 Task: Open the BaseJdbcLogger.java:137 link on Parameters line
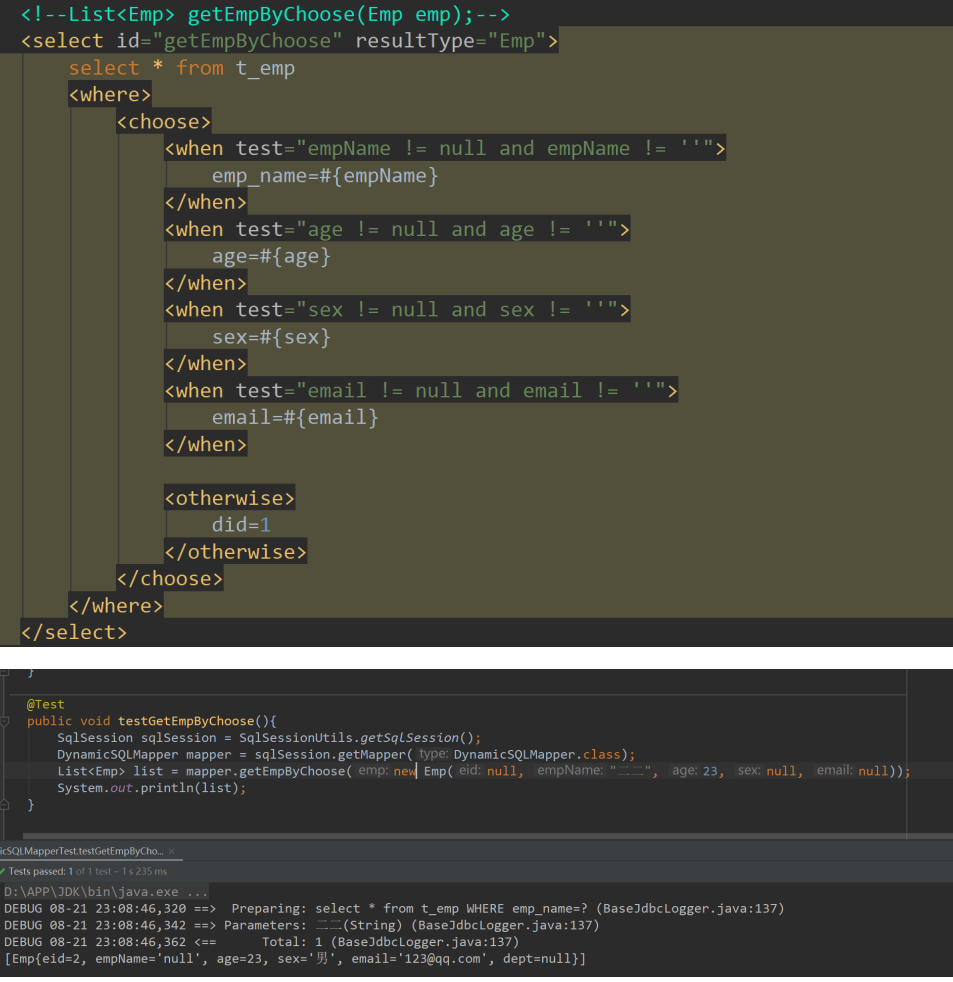click(505, 925)
